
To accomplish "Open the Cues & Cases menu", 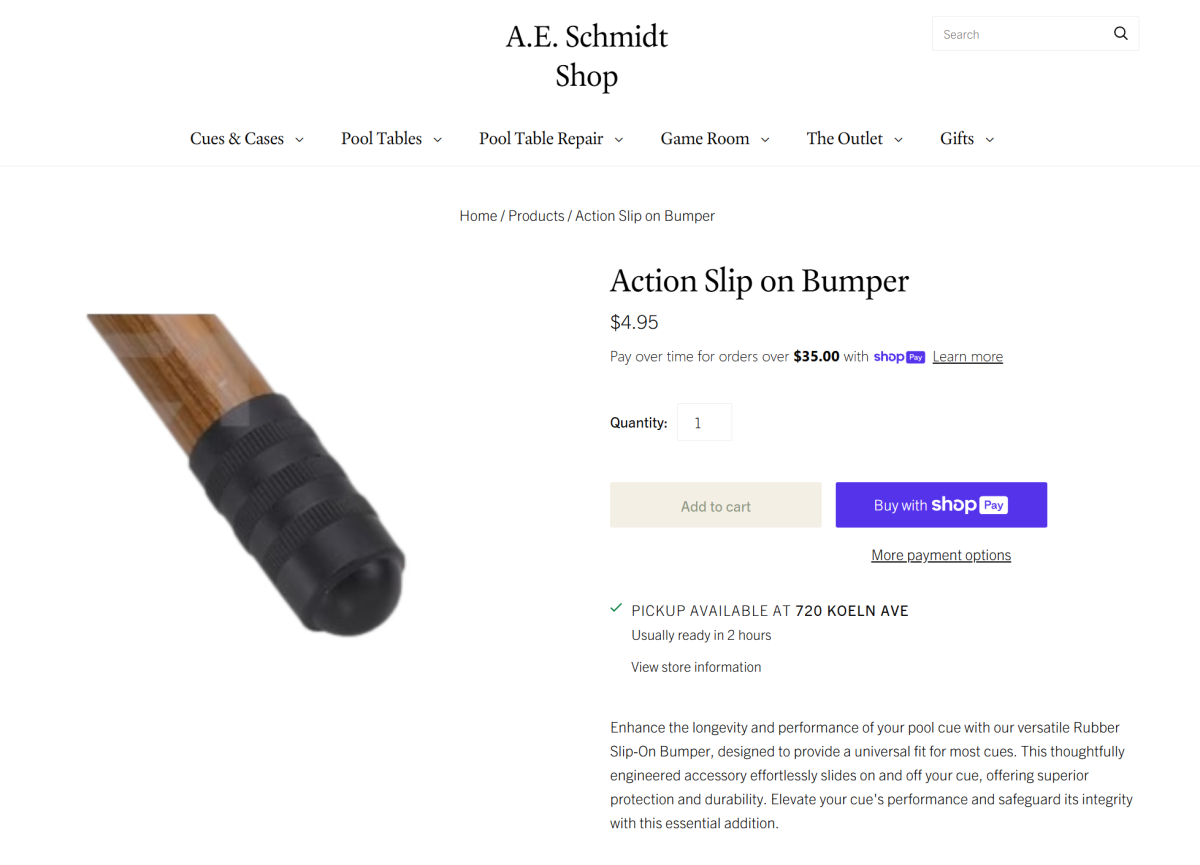I will (x=237, y=139).
